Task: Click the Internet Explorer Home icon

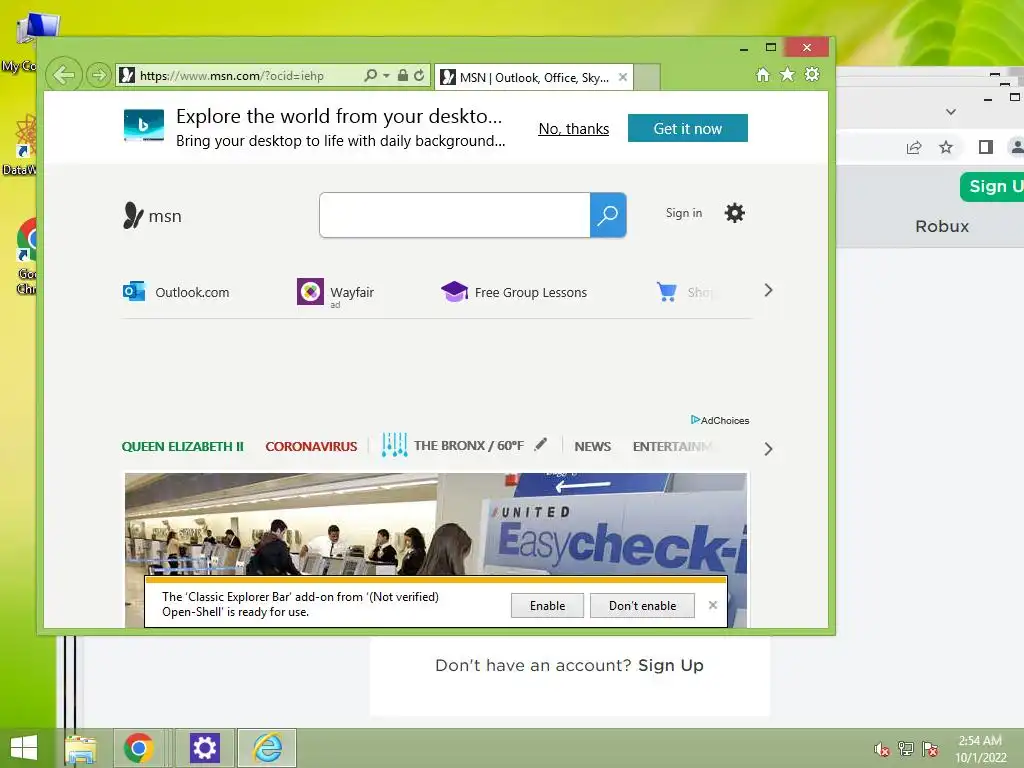Action: (x=763, y=74)
